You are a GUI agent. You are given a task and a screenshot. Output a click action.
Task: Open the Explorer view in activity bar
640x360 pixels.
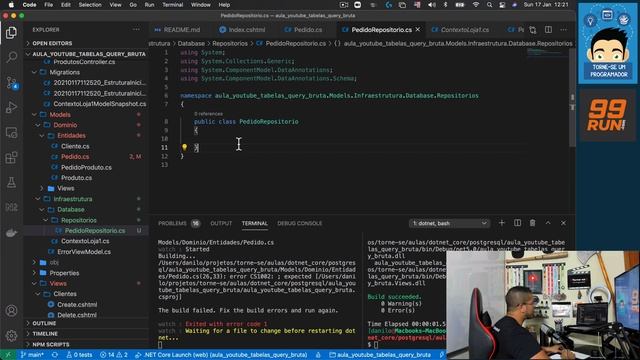(11, 33)
